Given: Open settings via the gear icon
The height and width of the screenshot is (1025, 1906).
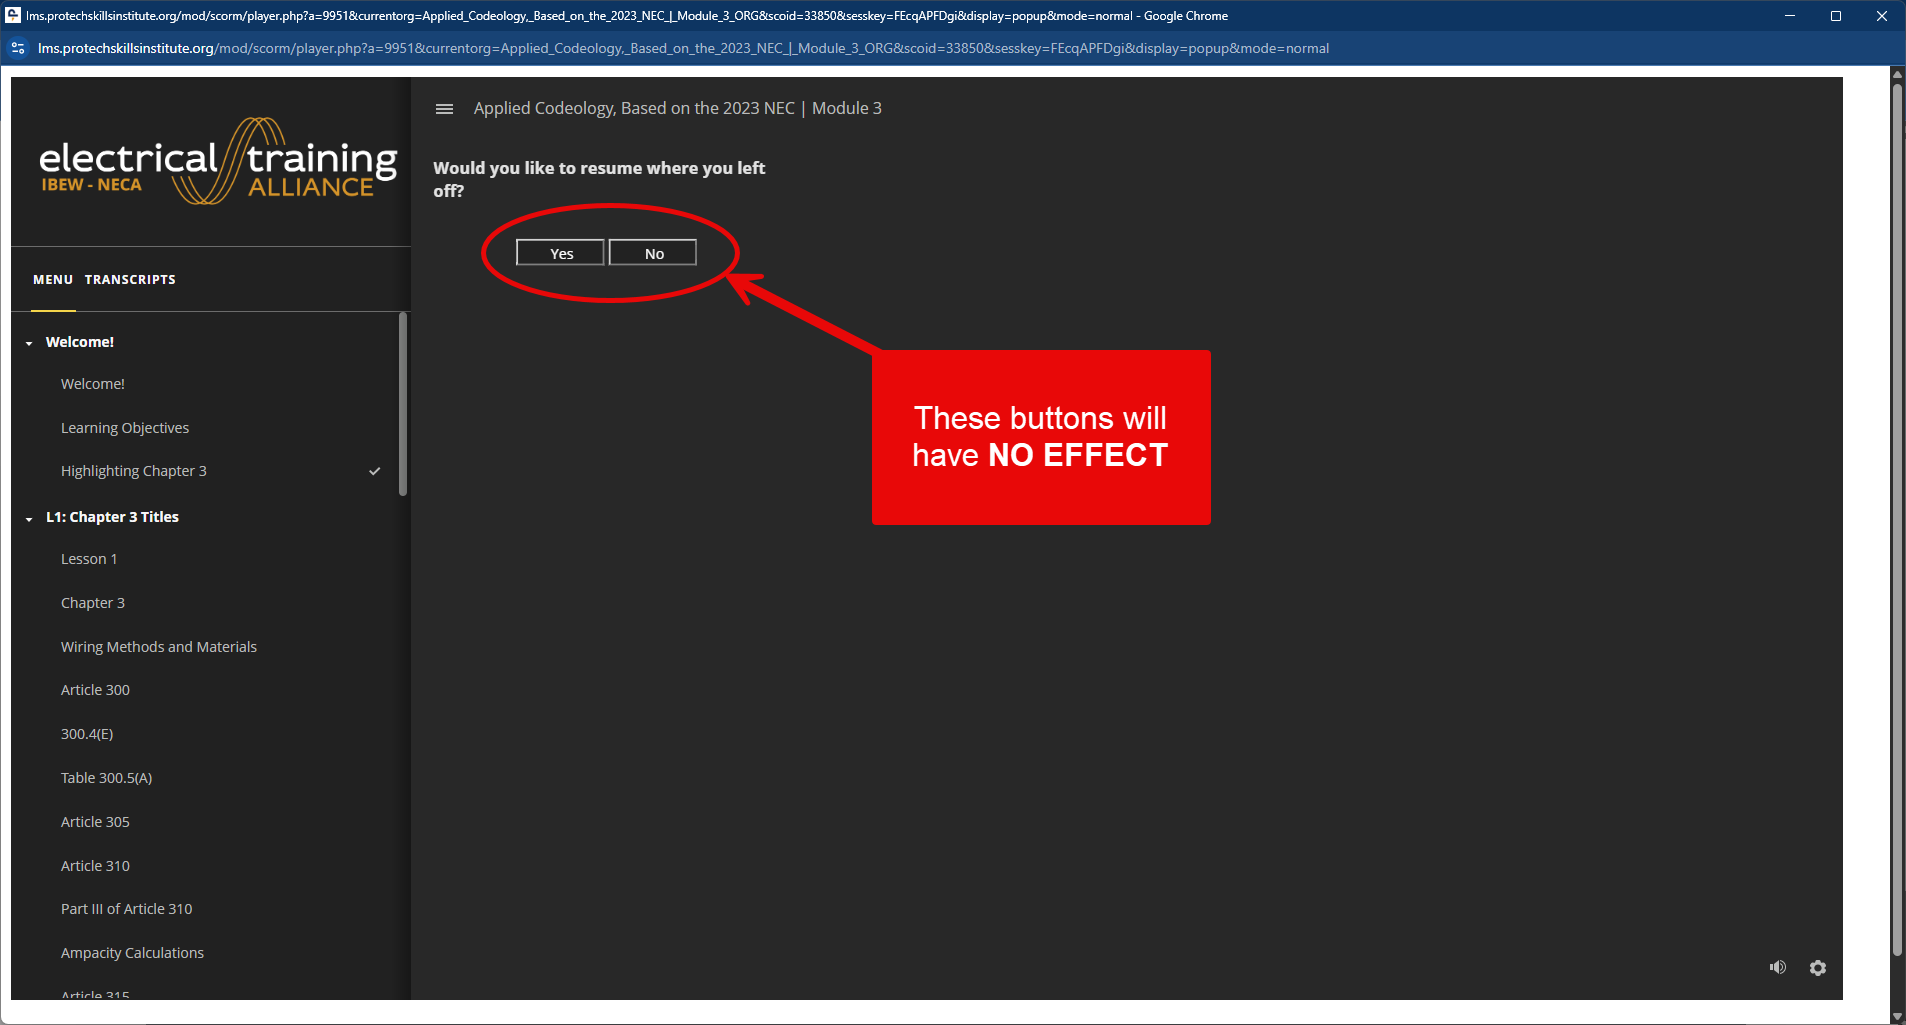Looking at the screenshot, I should point(1817,967).
